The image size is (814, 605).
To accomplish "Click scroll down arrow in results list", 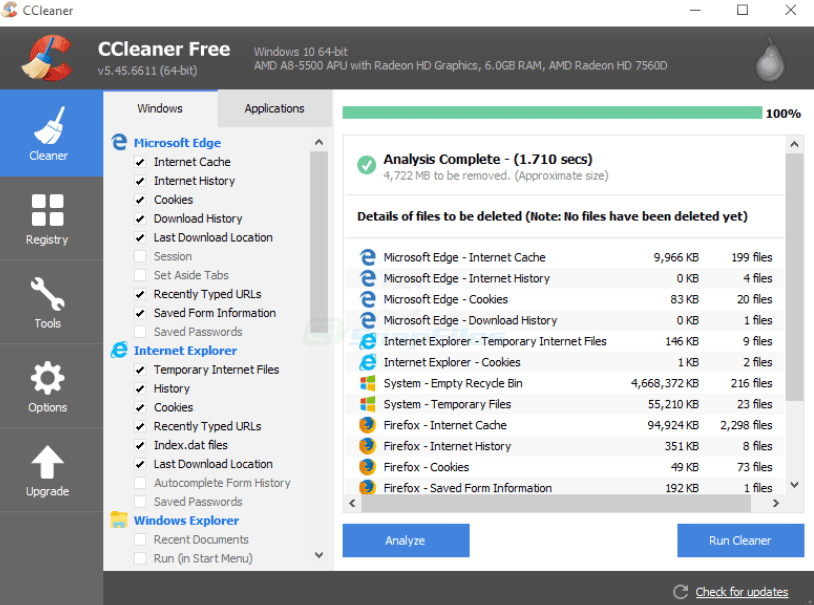I will point(795,485).
